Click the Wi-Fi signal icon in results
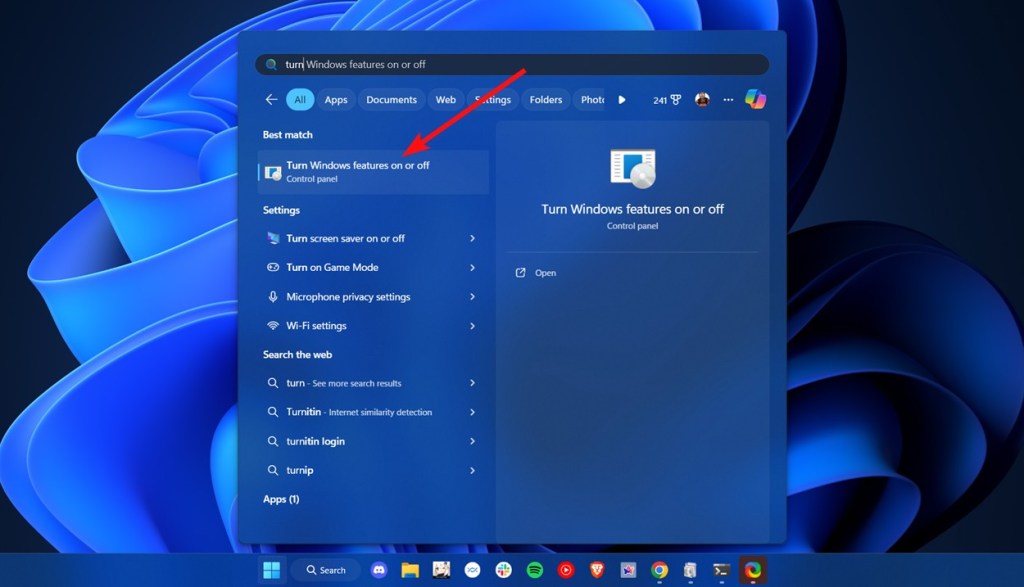Screen dimensions: 1024x587 pyautogui.click(x=273, y=325)
